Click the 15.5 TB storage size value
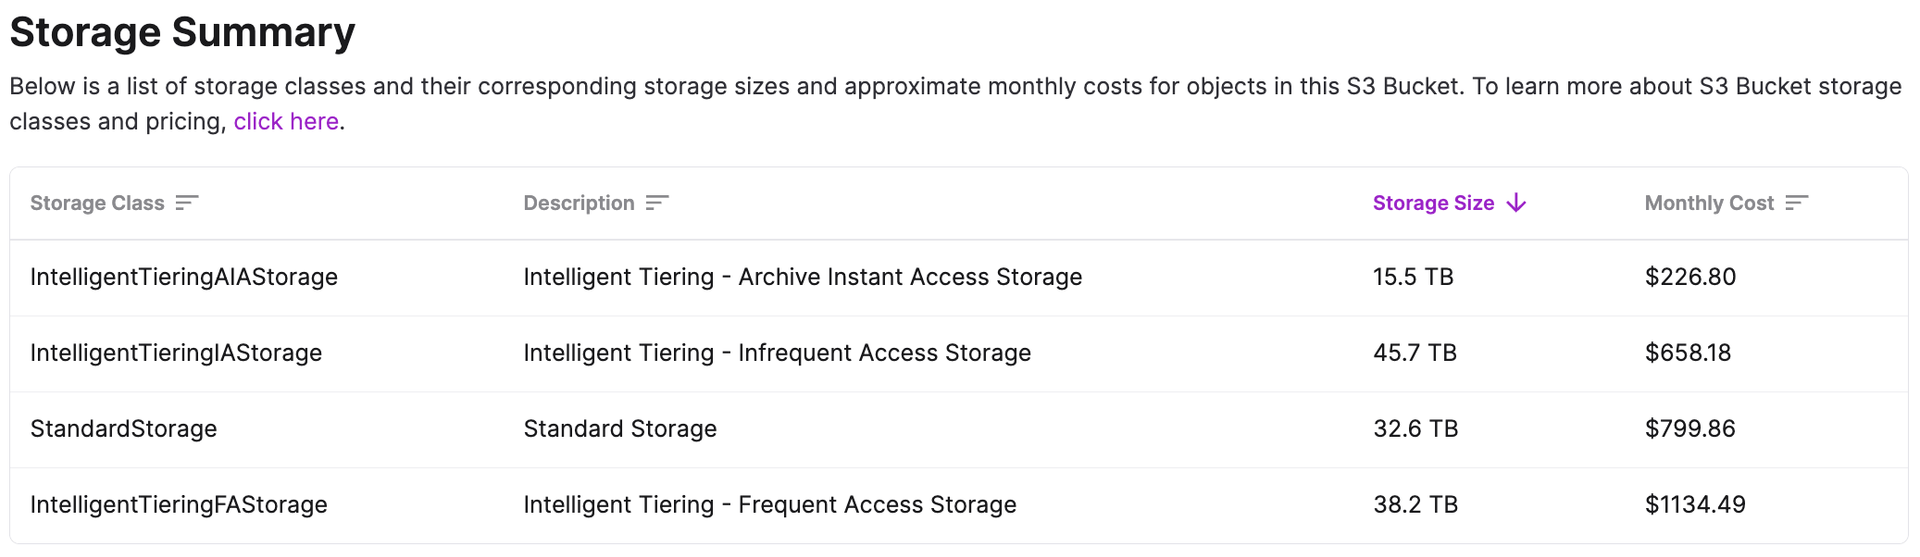Screen dimensions: 1920x557 (1413, 277)
